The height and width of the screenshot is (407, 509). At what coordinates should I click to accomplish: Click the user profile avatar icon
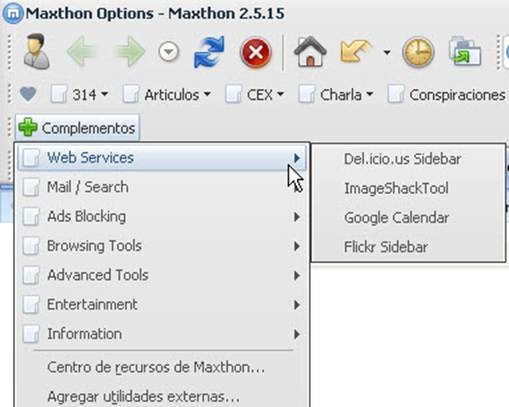(37, 52)
